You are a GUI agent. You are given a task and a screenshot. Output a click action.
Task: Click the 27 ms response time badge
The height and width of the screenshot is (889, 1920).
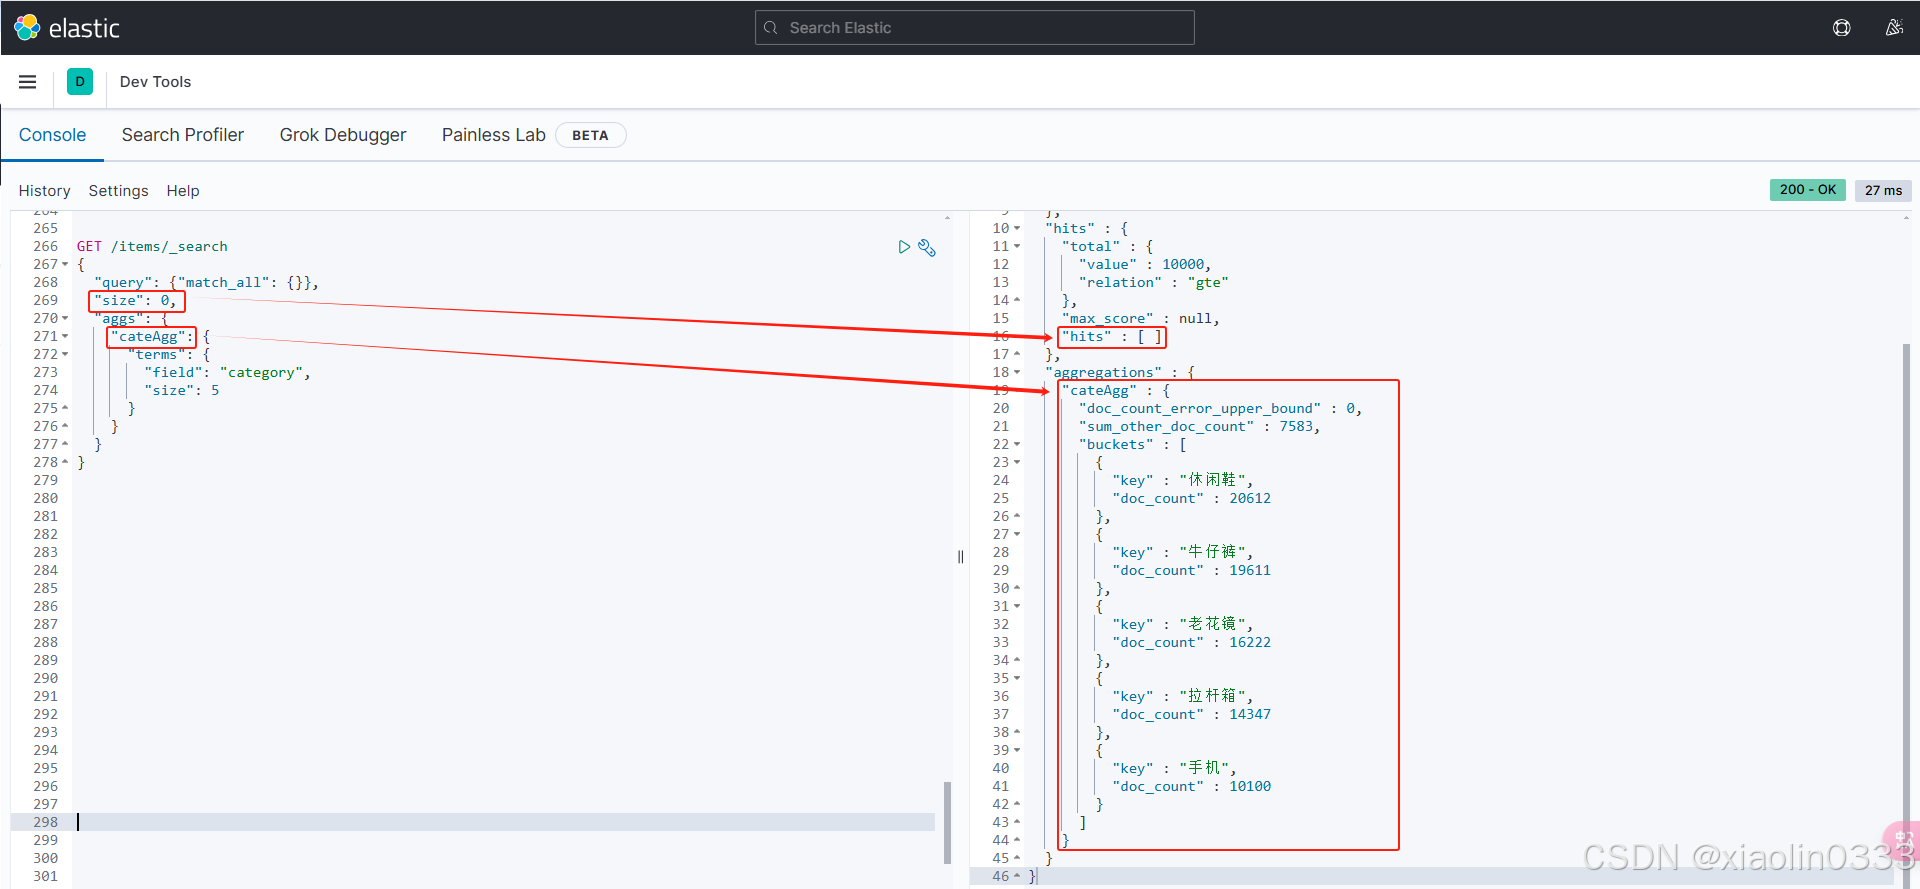[1883, 190]
